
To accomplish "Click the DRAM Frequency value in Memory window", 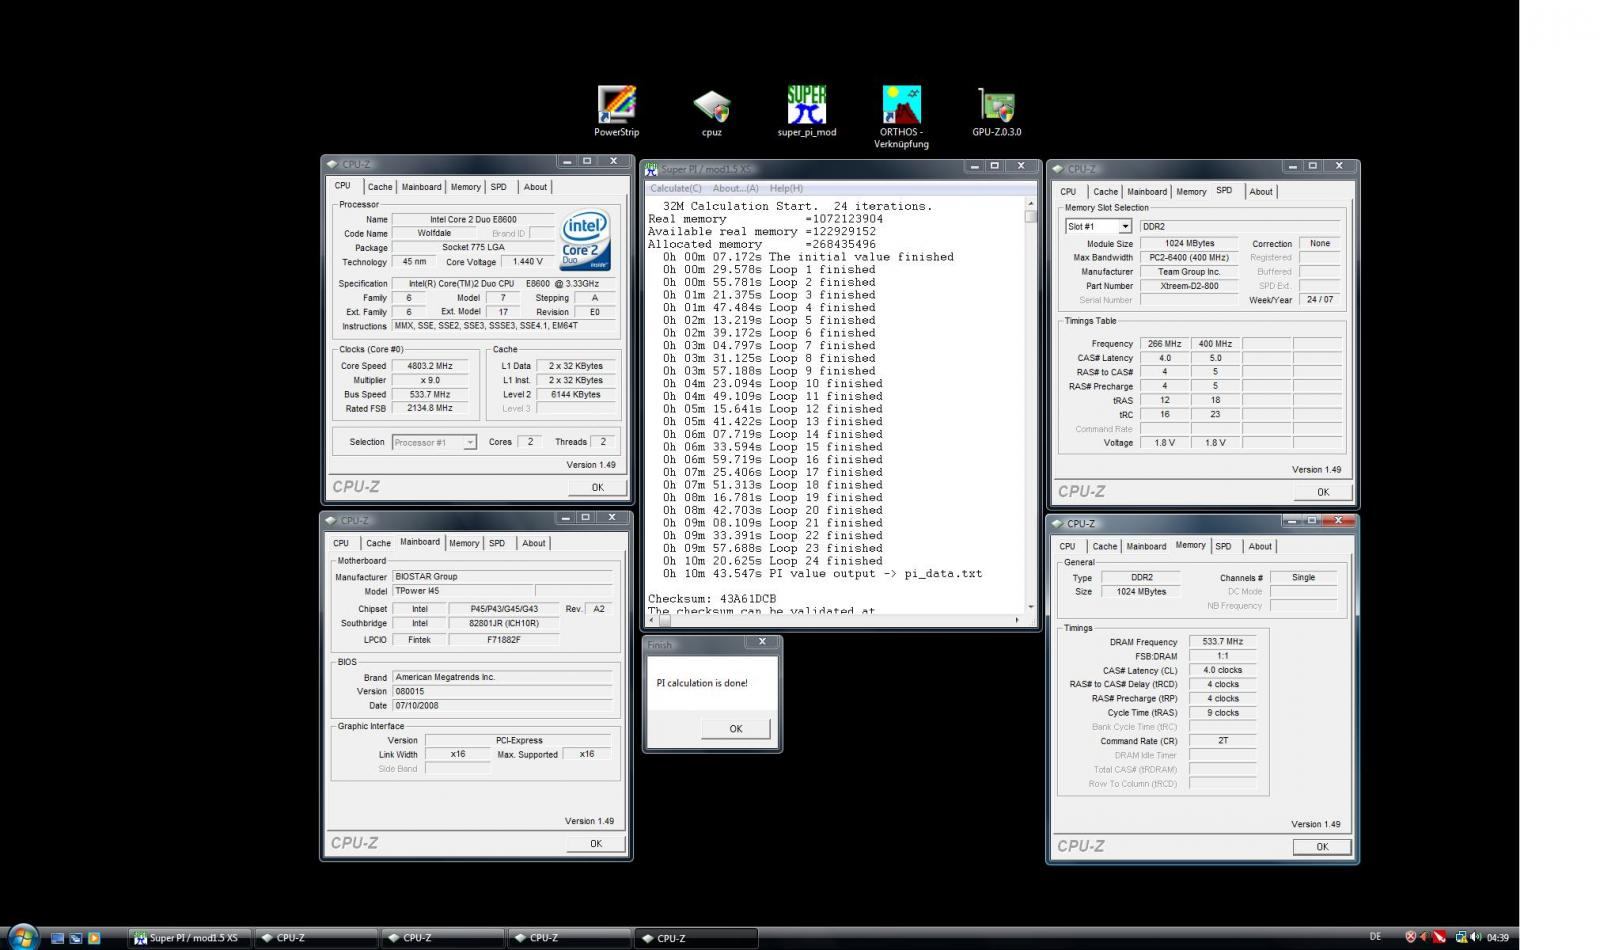I will [x=1222, y=642].
